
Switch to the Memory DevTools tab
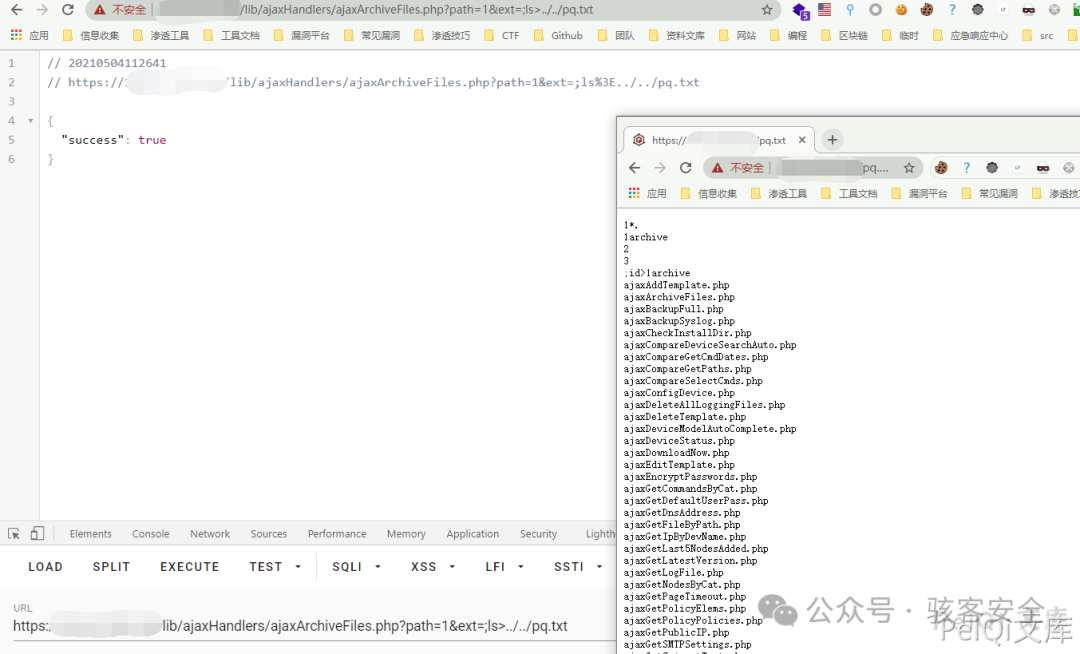[406, 534]
